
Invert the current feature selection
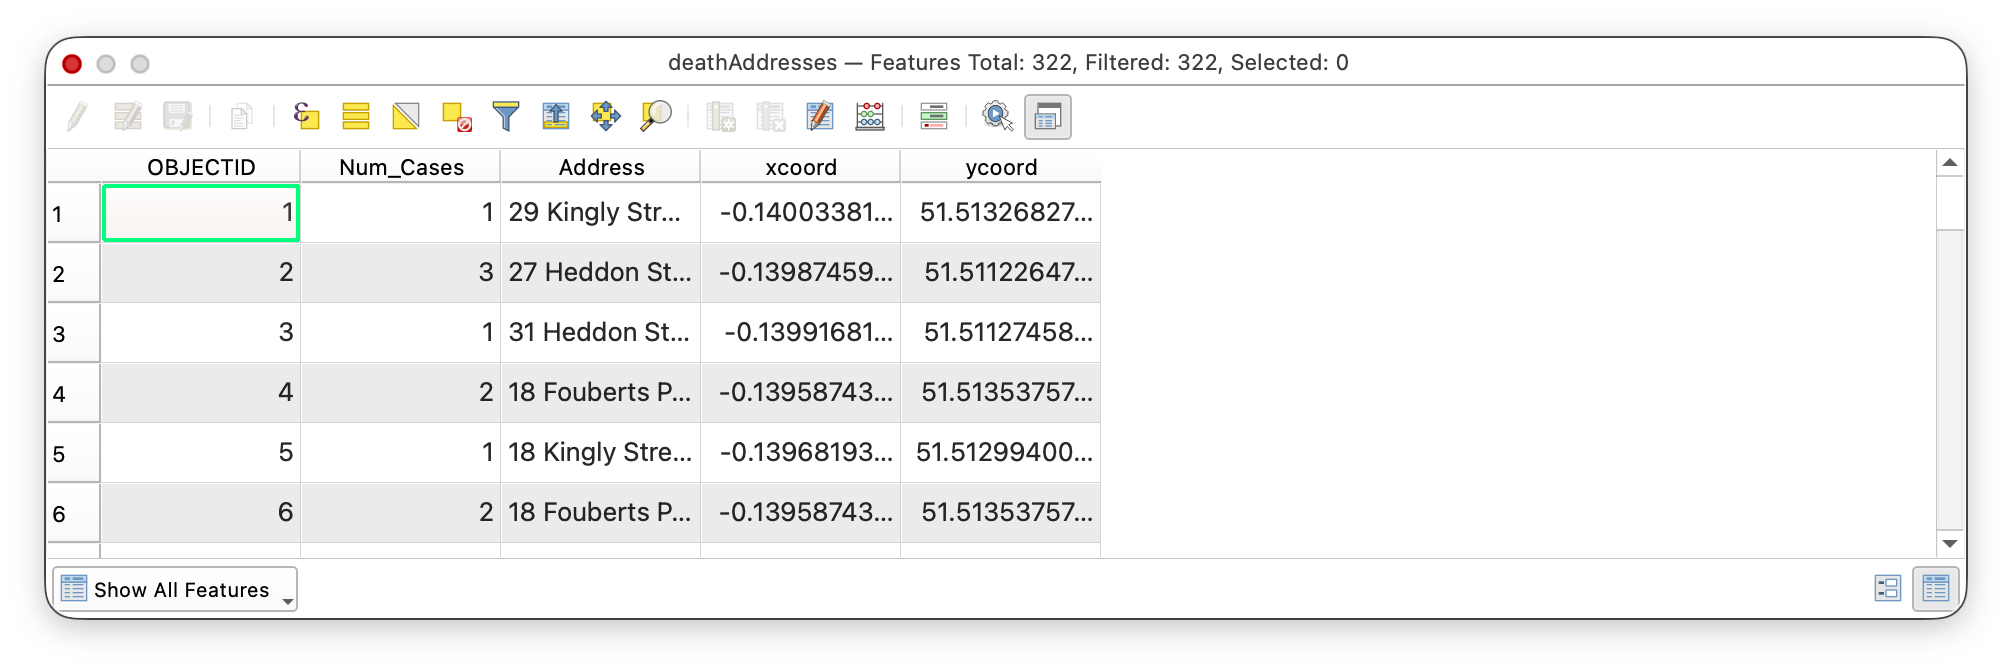click(x=406, y=117)
